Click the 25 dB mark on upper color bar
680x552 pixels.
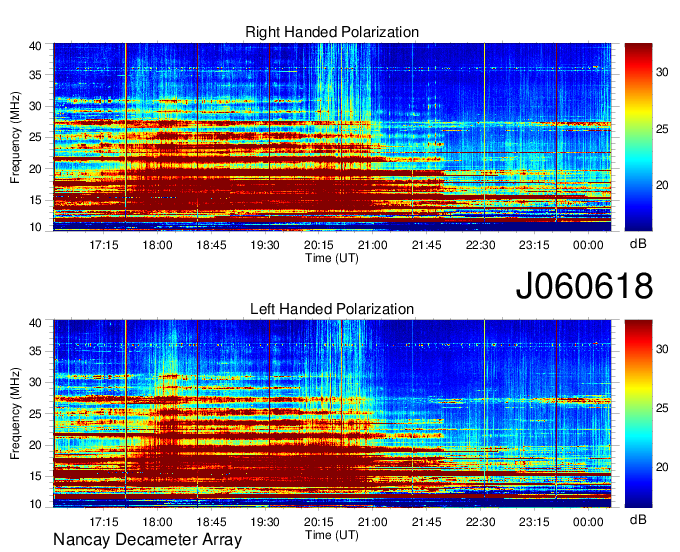662,129
